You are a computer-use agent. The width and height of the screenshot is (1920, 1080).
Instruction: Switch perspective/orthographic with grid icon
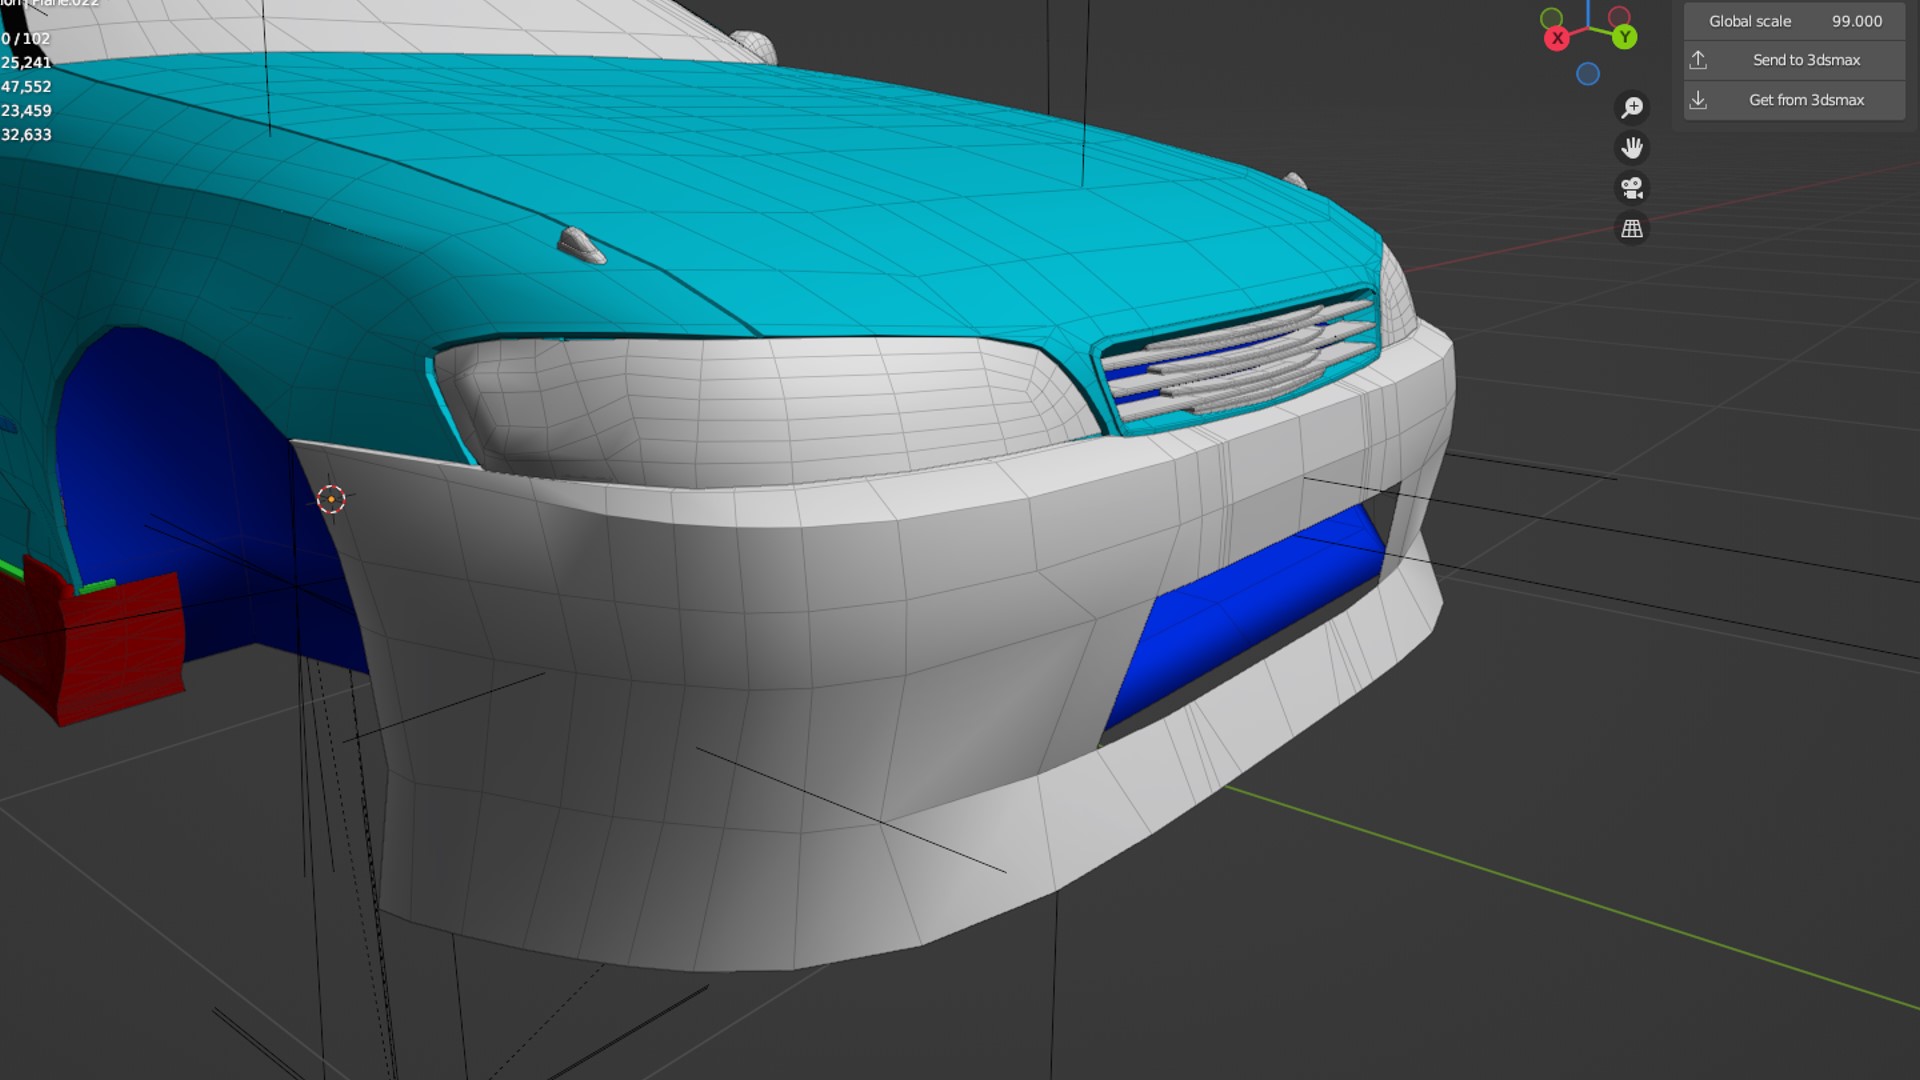[x=1632, y=229]
